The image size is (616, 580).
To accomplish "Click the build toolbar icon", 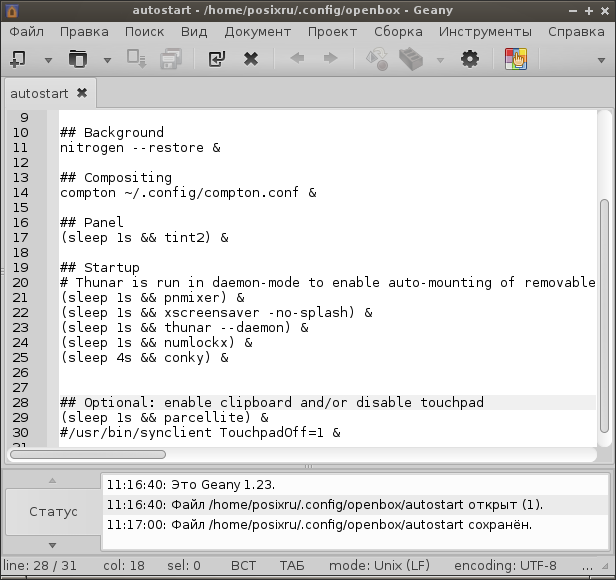I will pos(411,59).
